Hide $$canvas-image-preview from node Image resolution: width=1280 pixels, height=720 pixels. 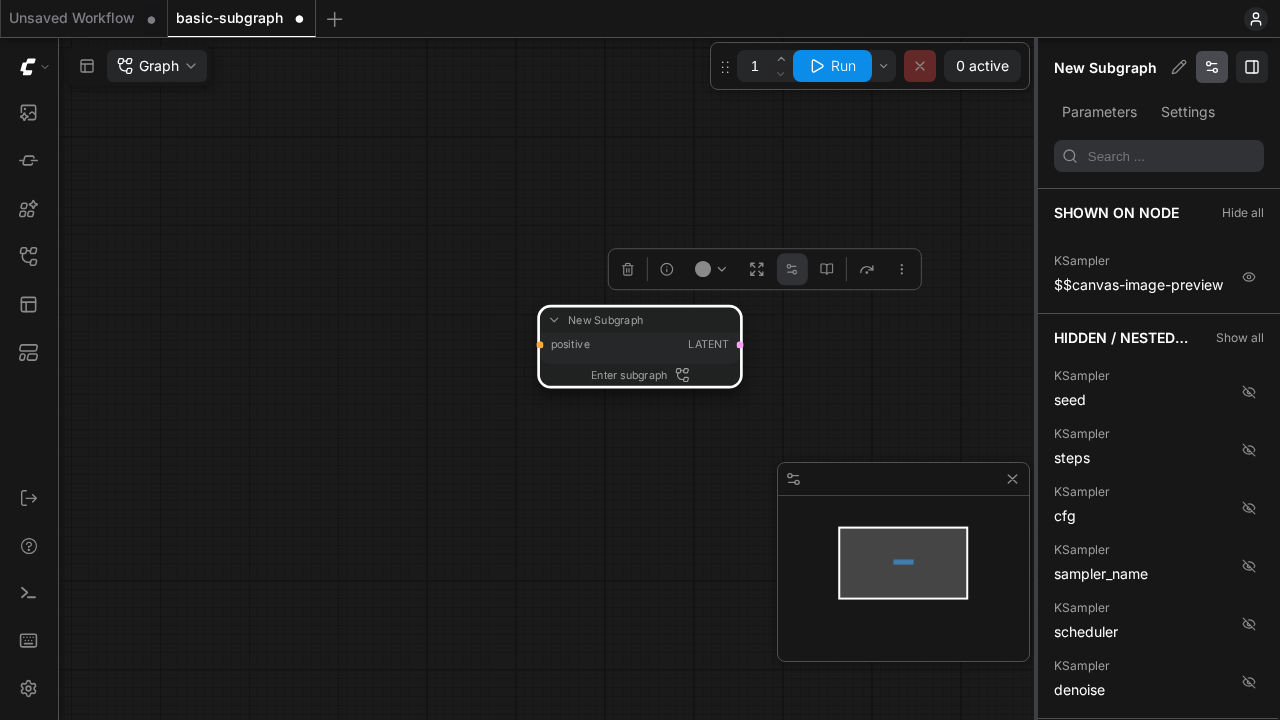1249,277
